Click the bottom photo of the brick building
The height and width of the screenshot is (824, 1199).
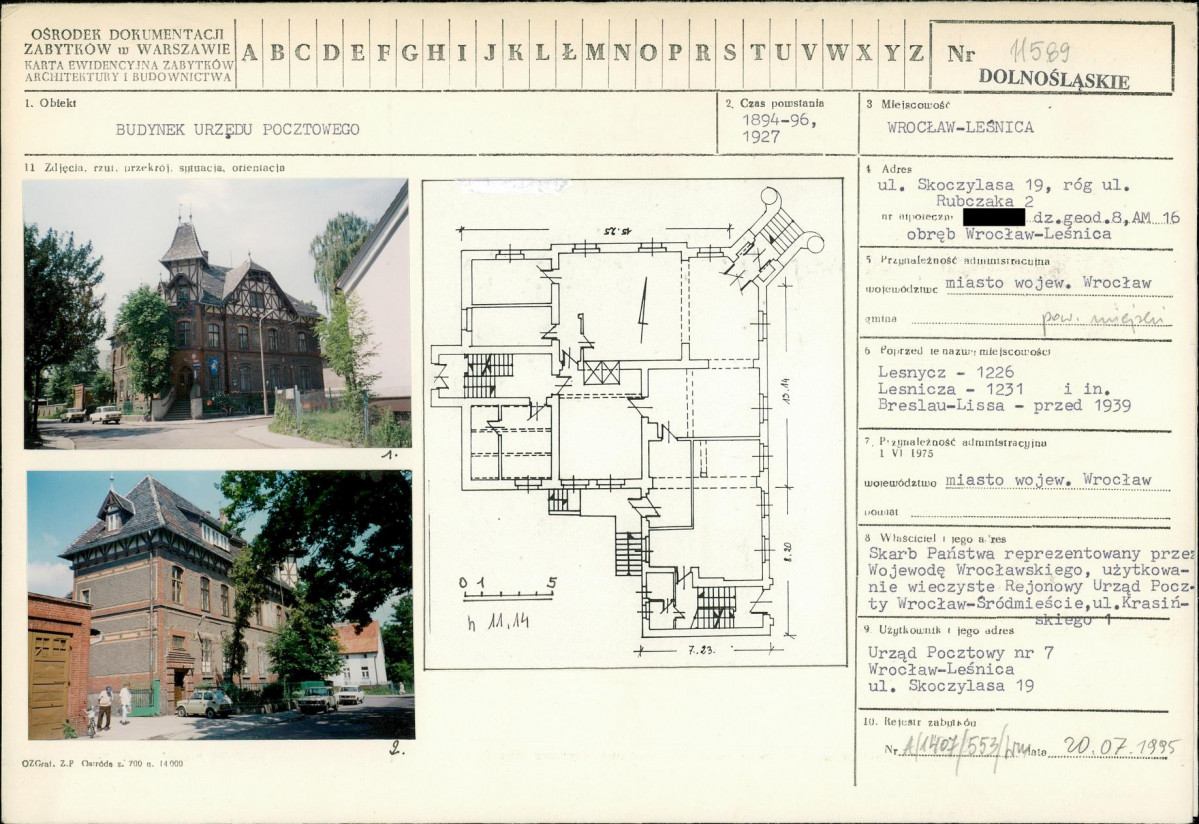click(220, 605)
